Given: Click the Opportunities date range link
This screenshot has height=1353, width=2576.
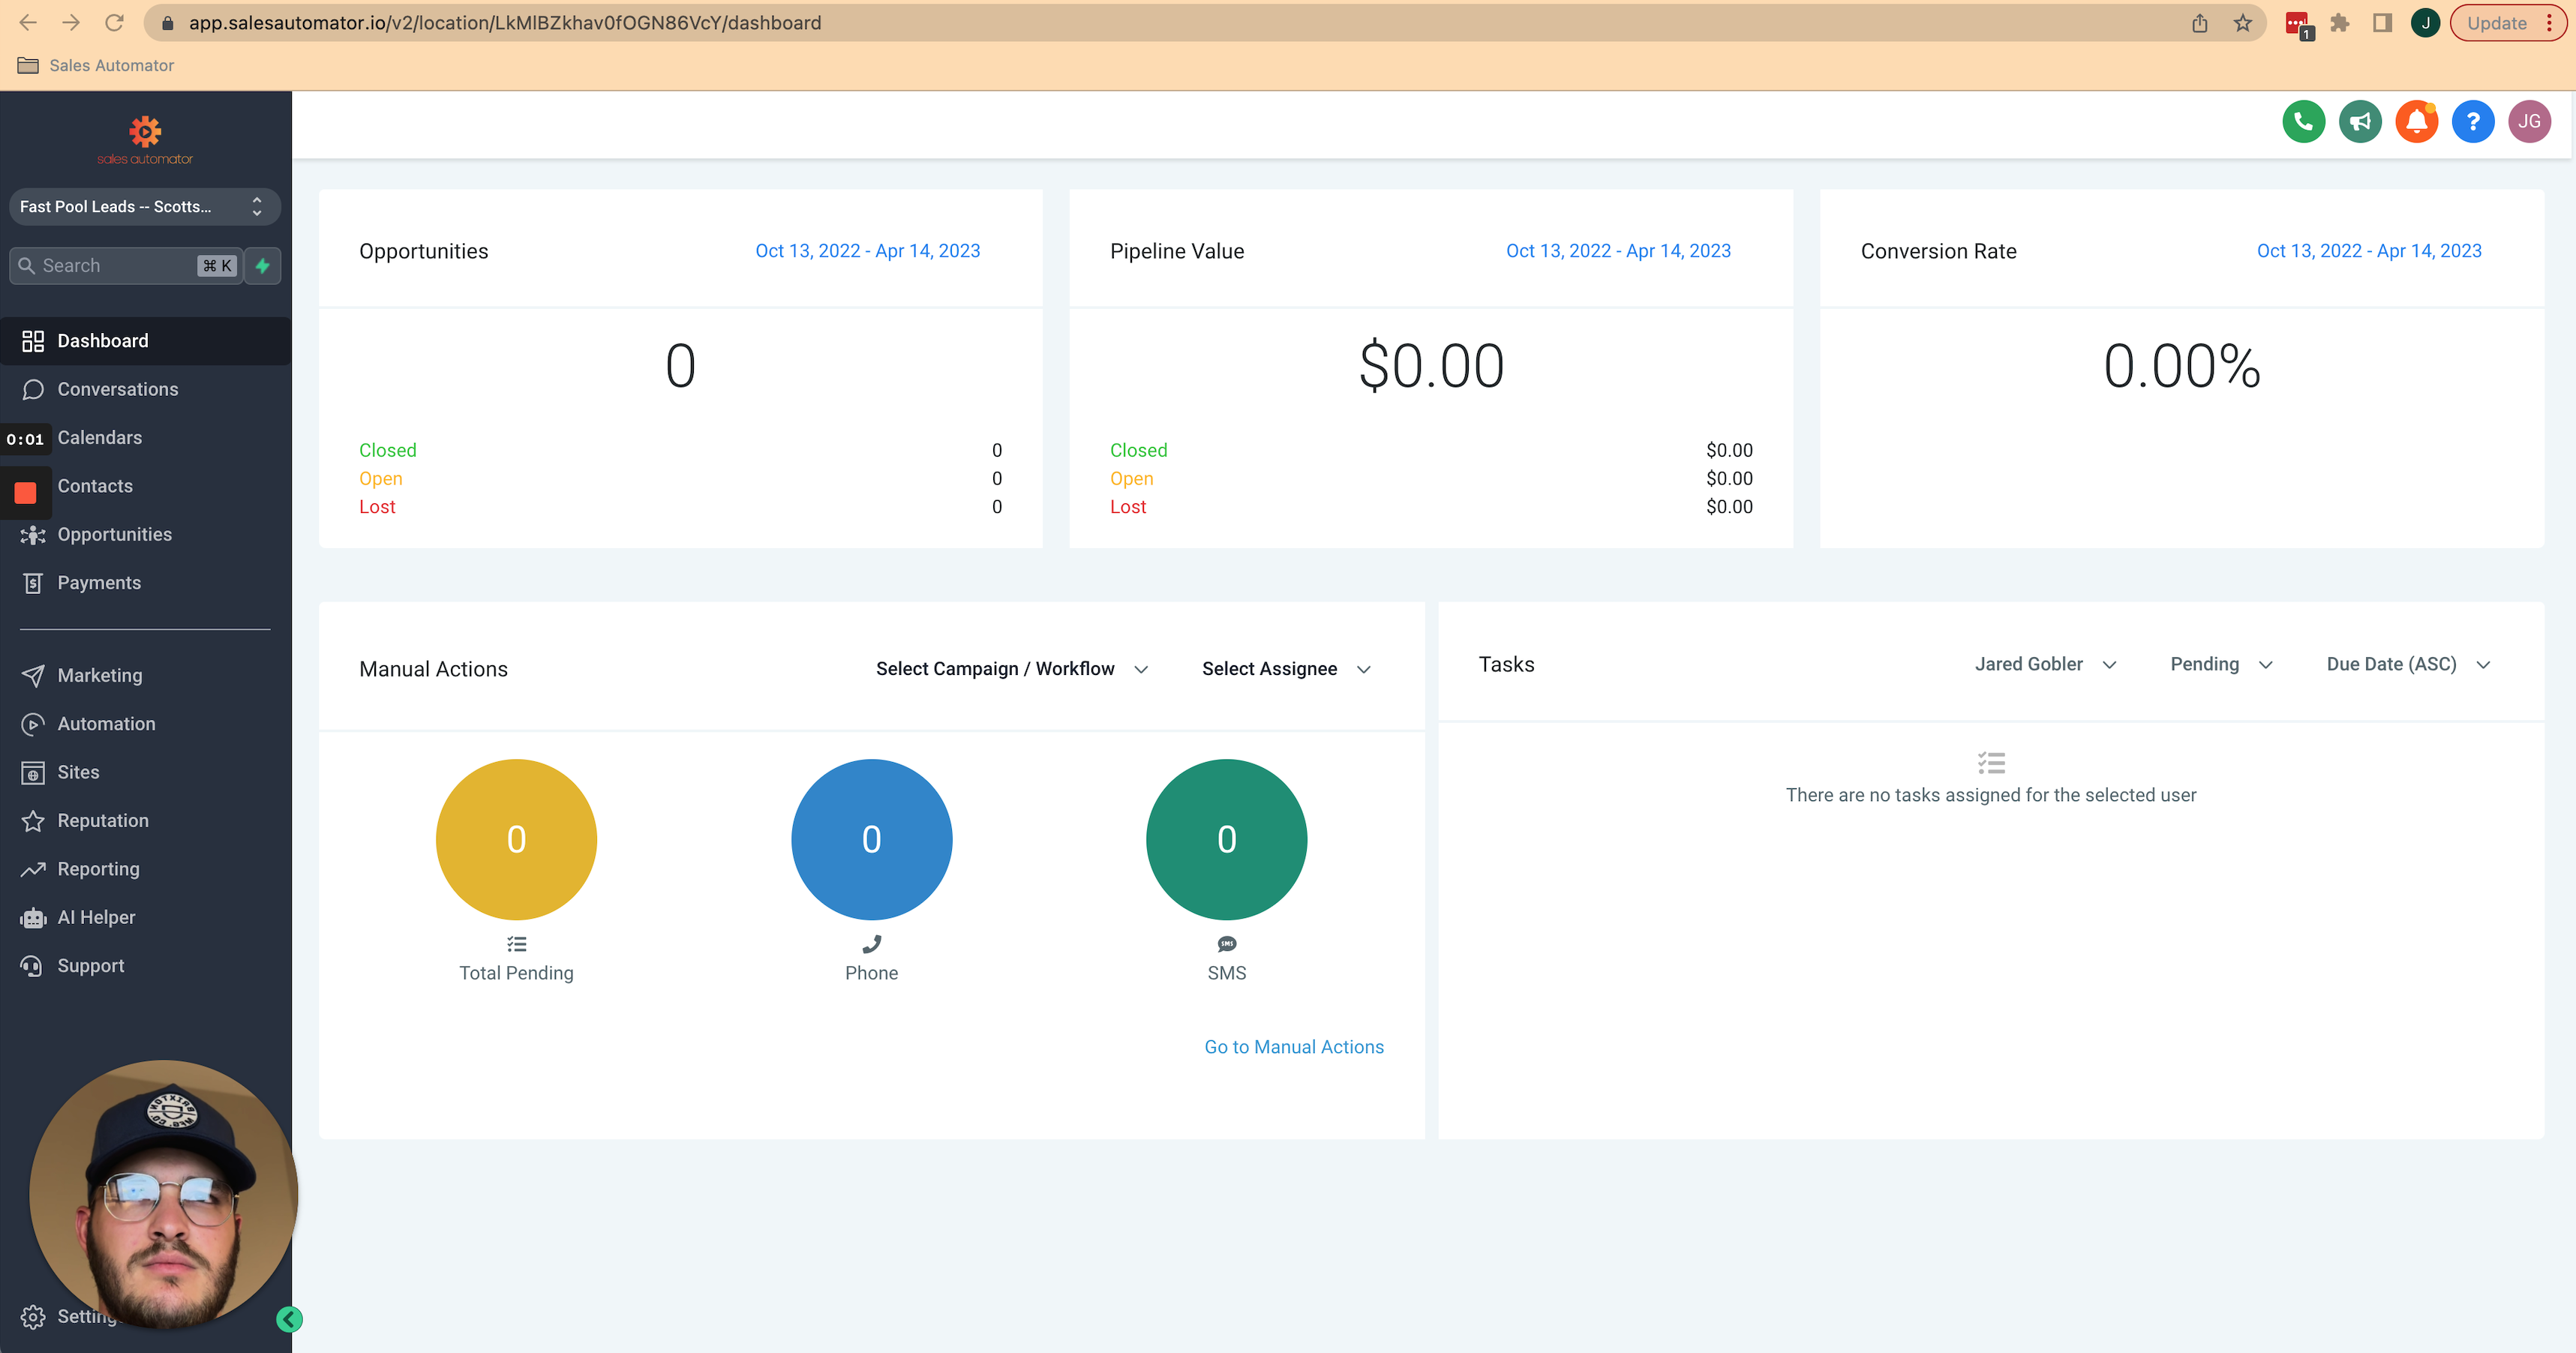Looking at the screenshot, I should tap(867, 251).
